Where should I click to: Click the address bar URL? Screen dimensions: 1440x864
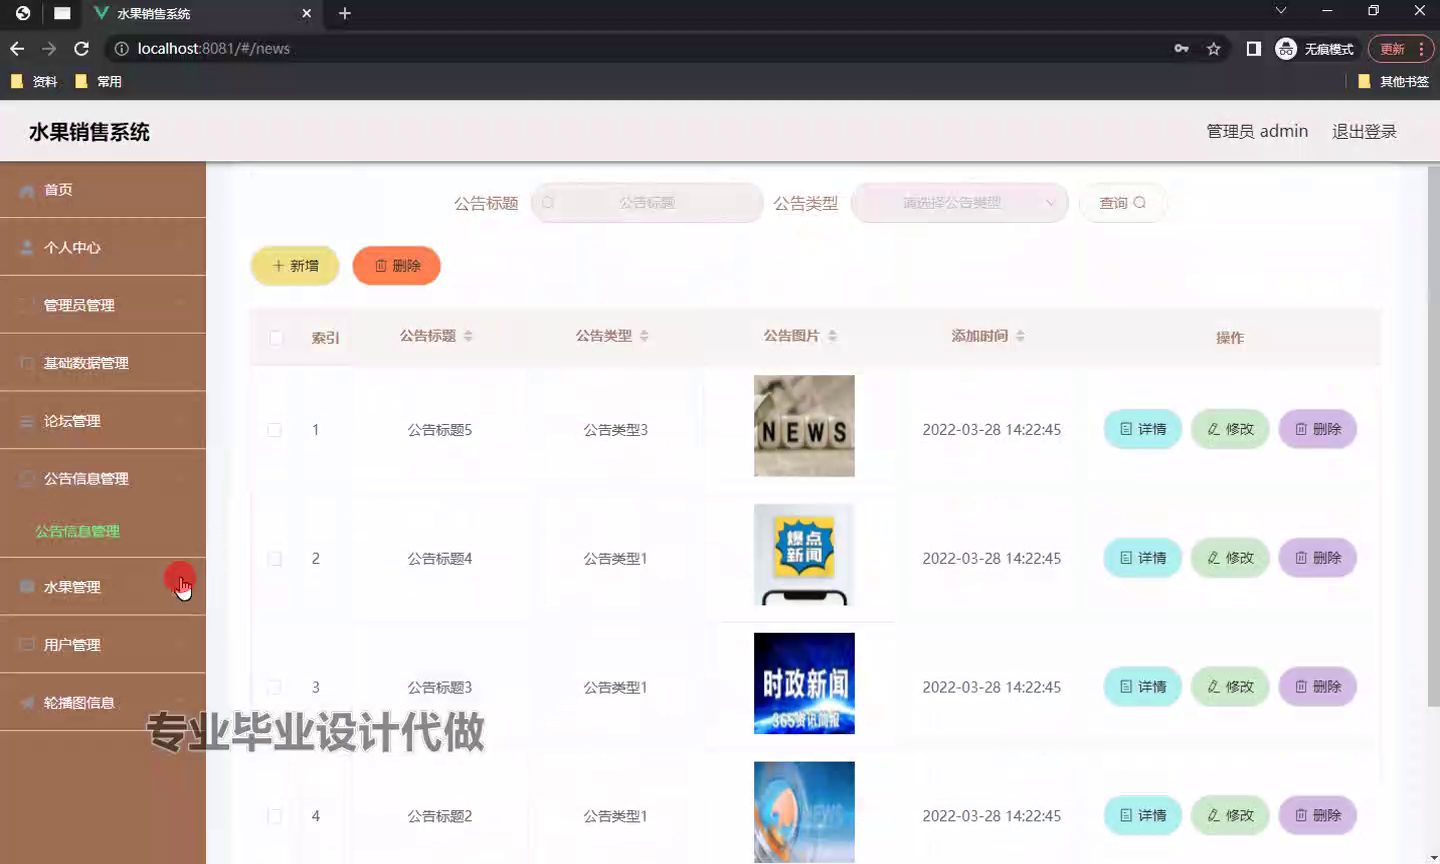pos(213,48)
